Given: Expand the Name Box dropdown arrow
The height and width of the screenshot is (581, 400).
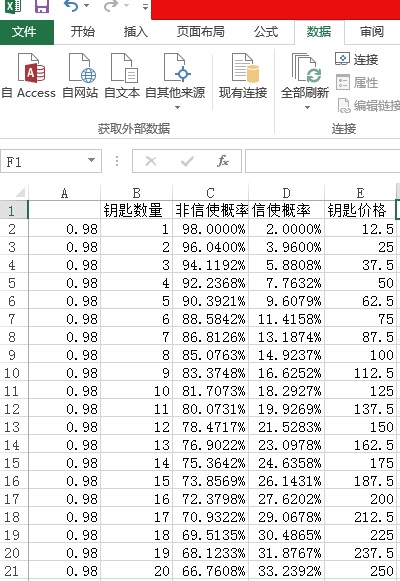Looking at the screenshot, I should 91,160.
